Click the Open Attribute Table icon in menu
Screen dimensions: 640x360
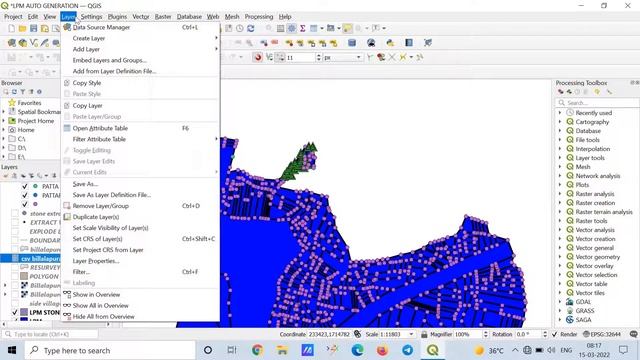coord(67,128)
